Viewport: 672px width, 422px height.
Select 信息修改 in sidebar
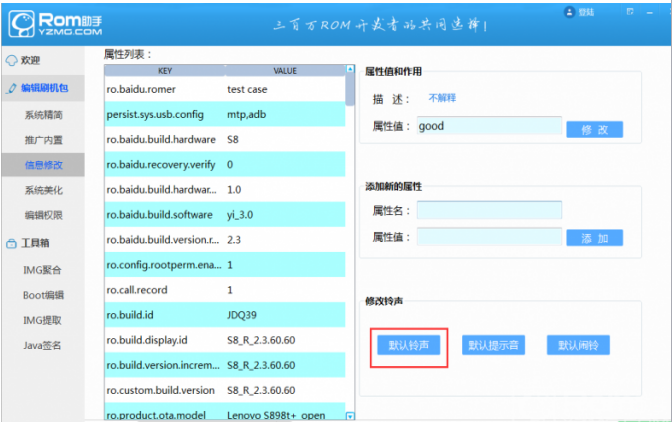(43, 165)
